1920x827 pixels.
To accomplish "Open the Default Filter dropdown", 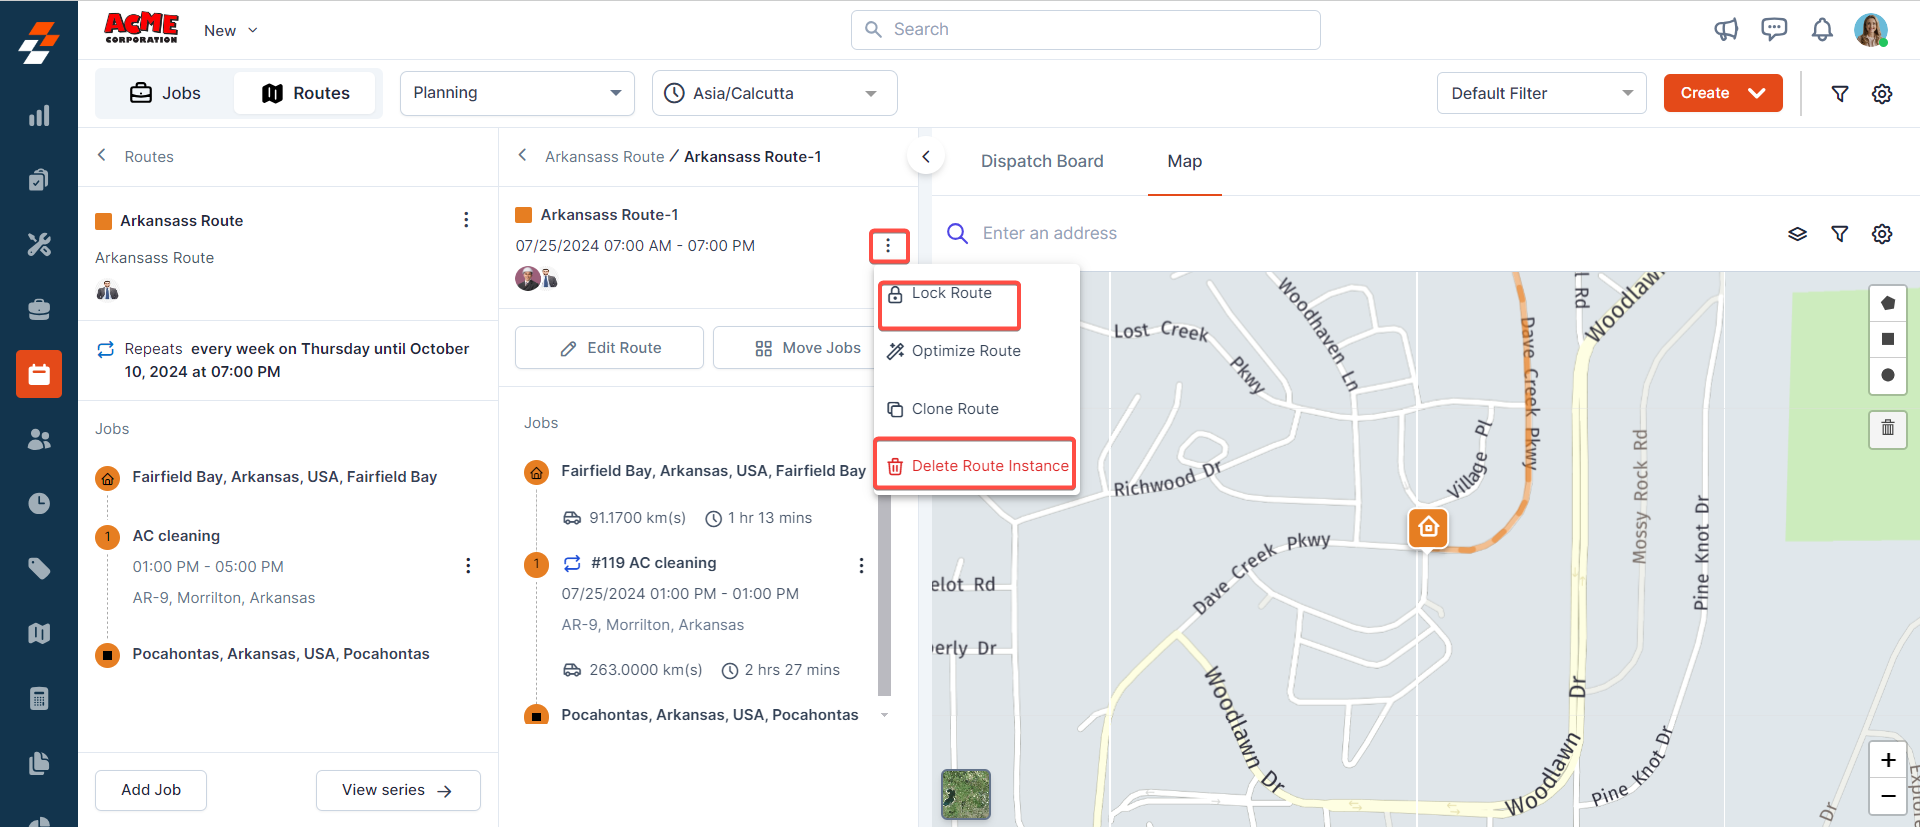I will [1541, 93].
